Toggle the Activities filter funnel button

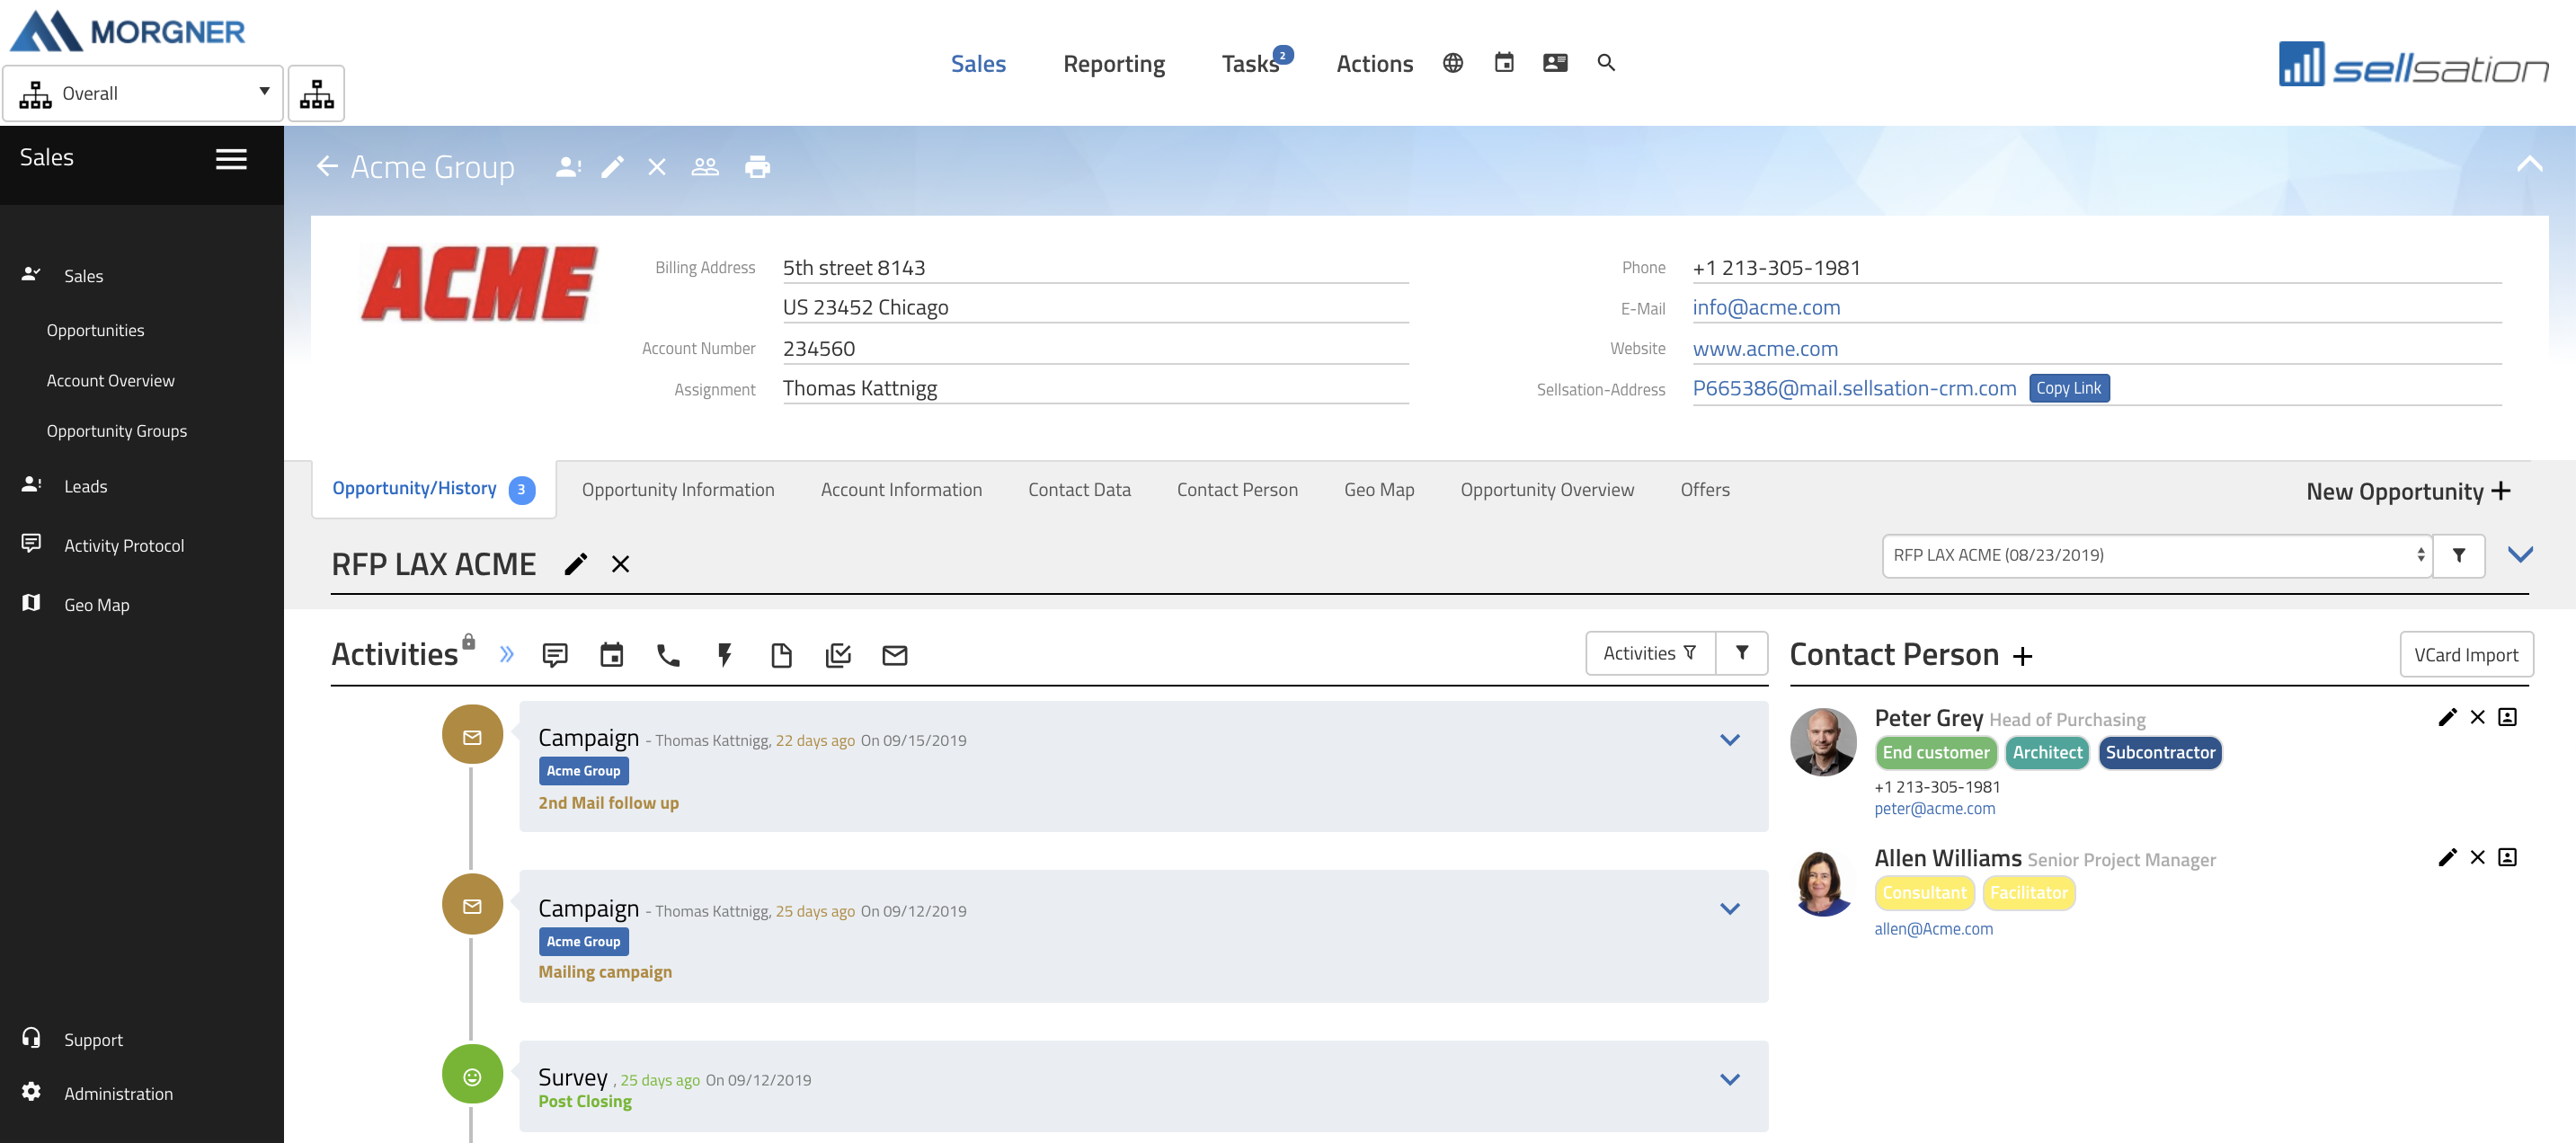click(1741, 653)
